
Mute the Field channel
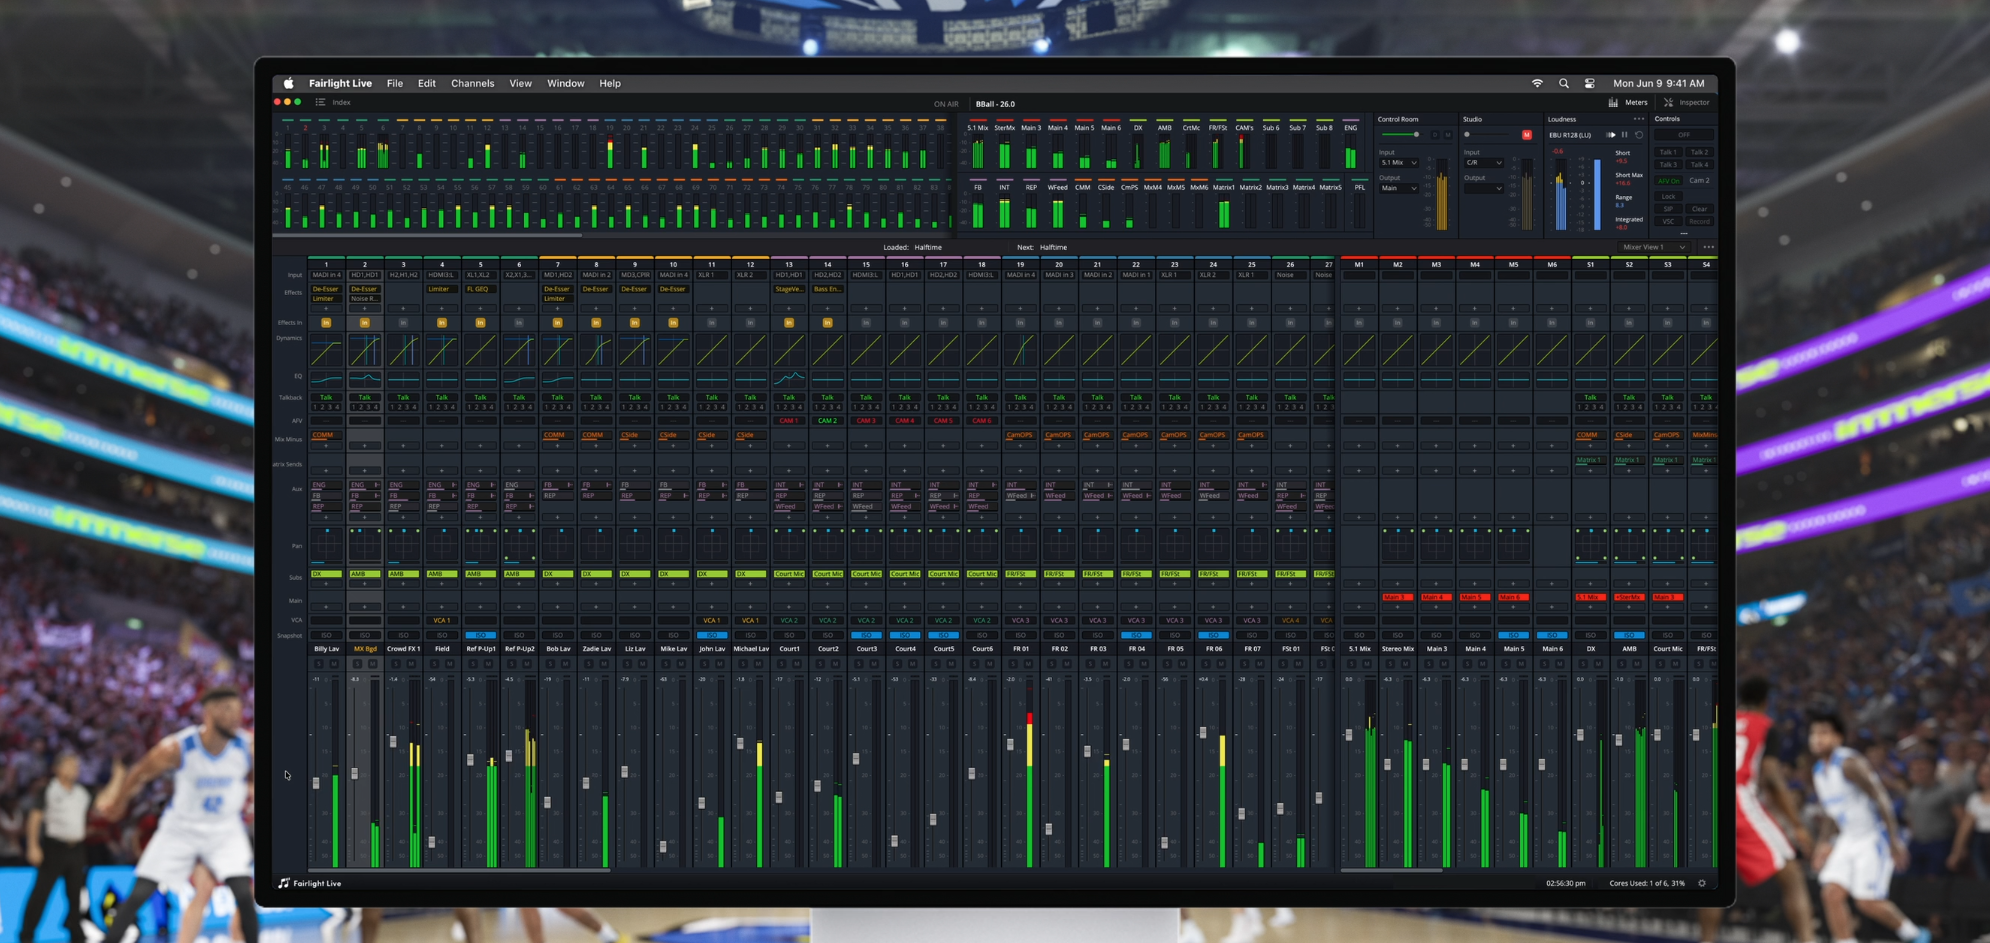click(x=450, y=663)
